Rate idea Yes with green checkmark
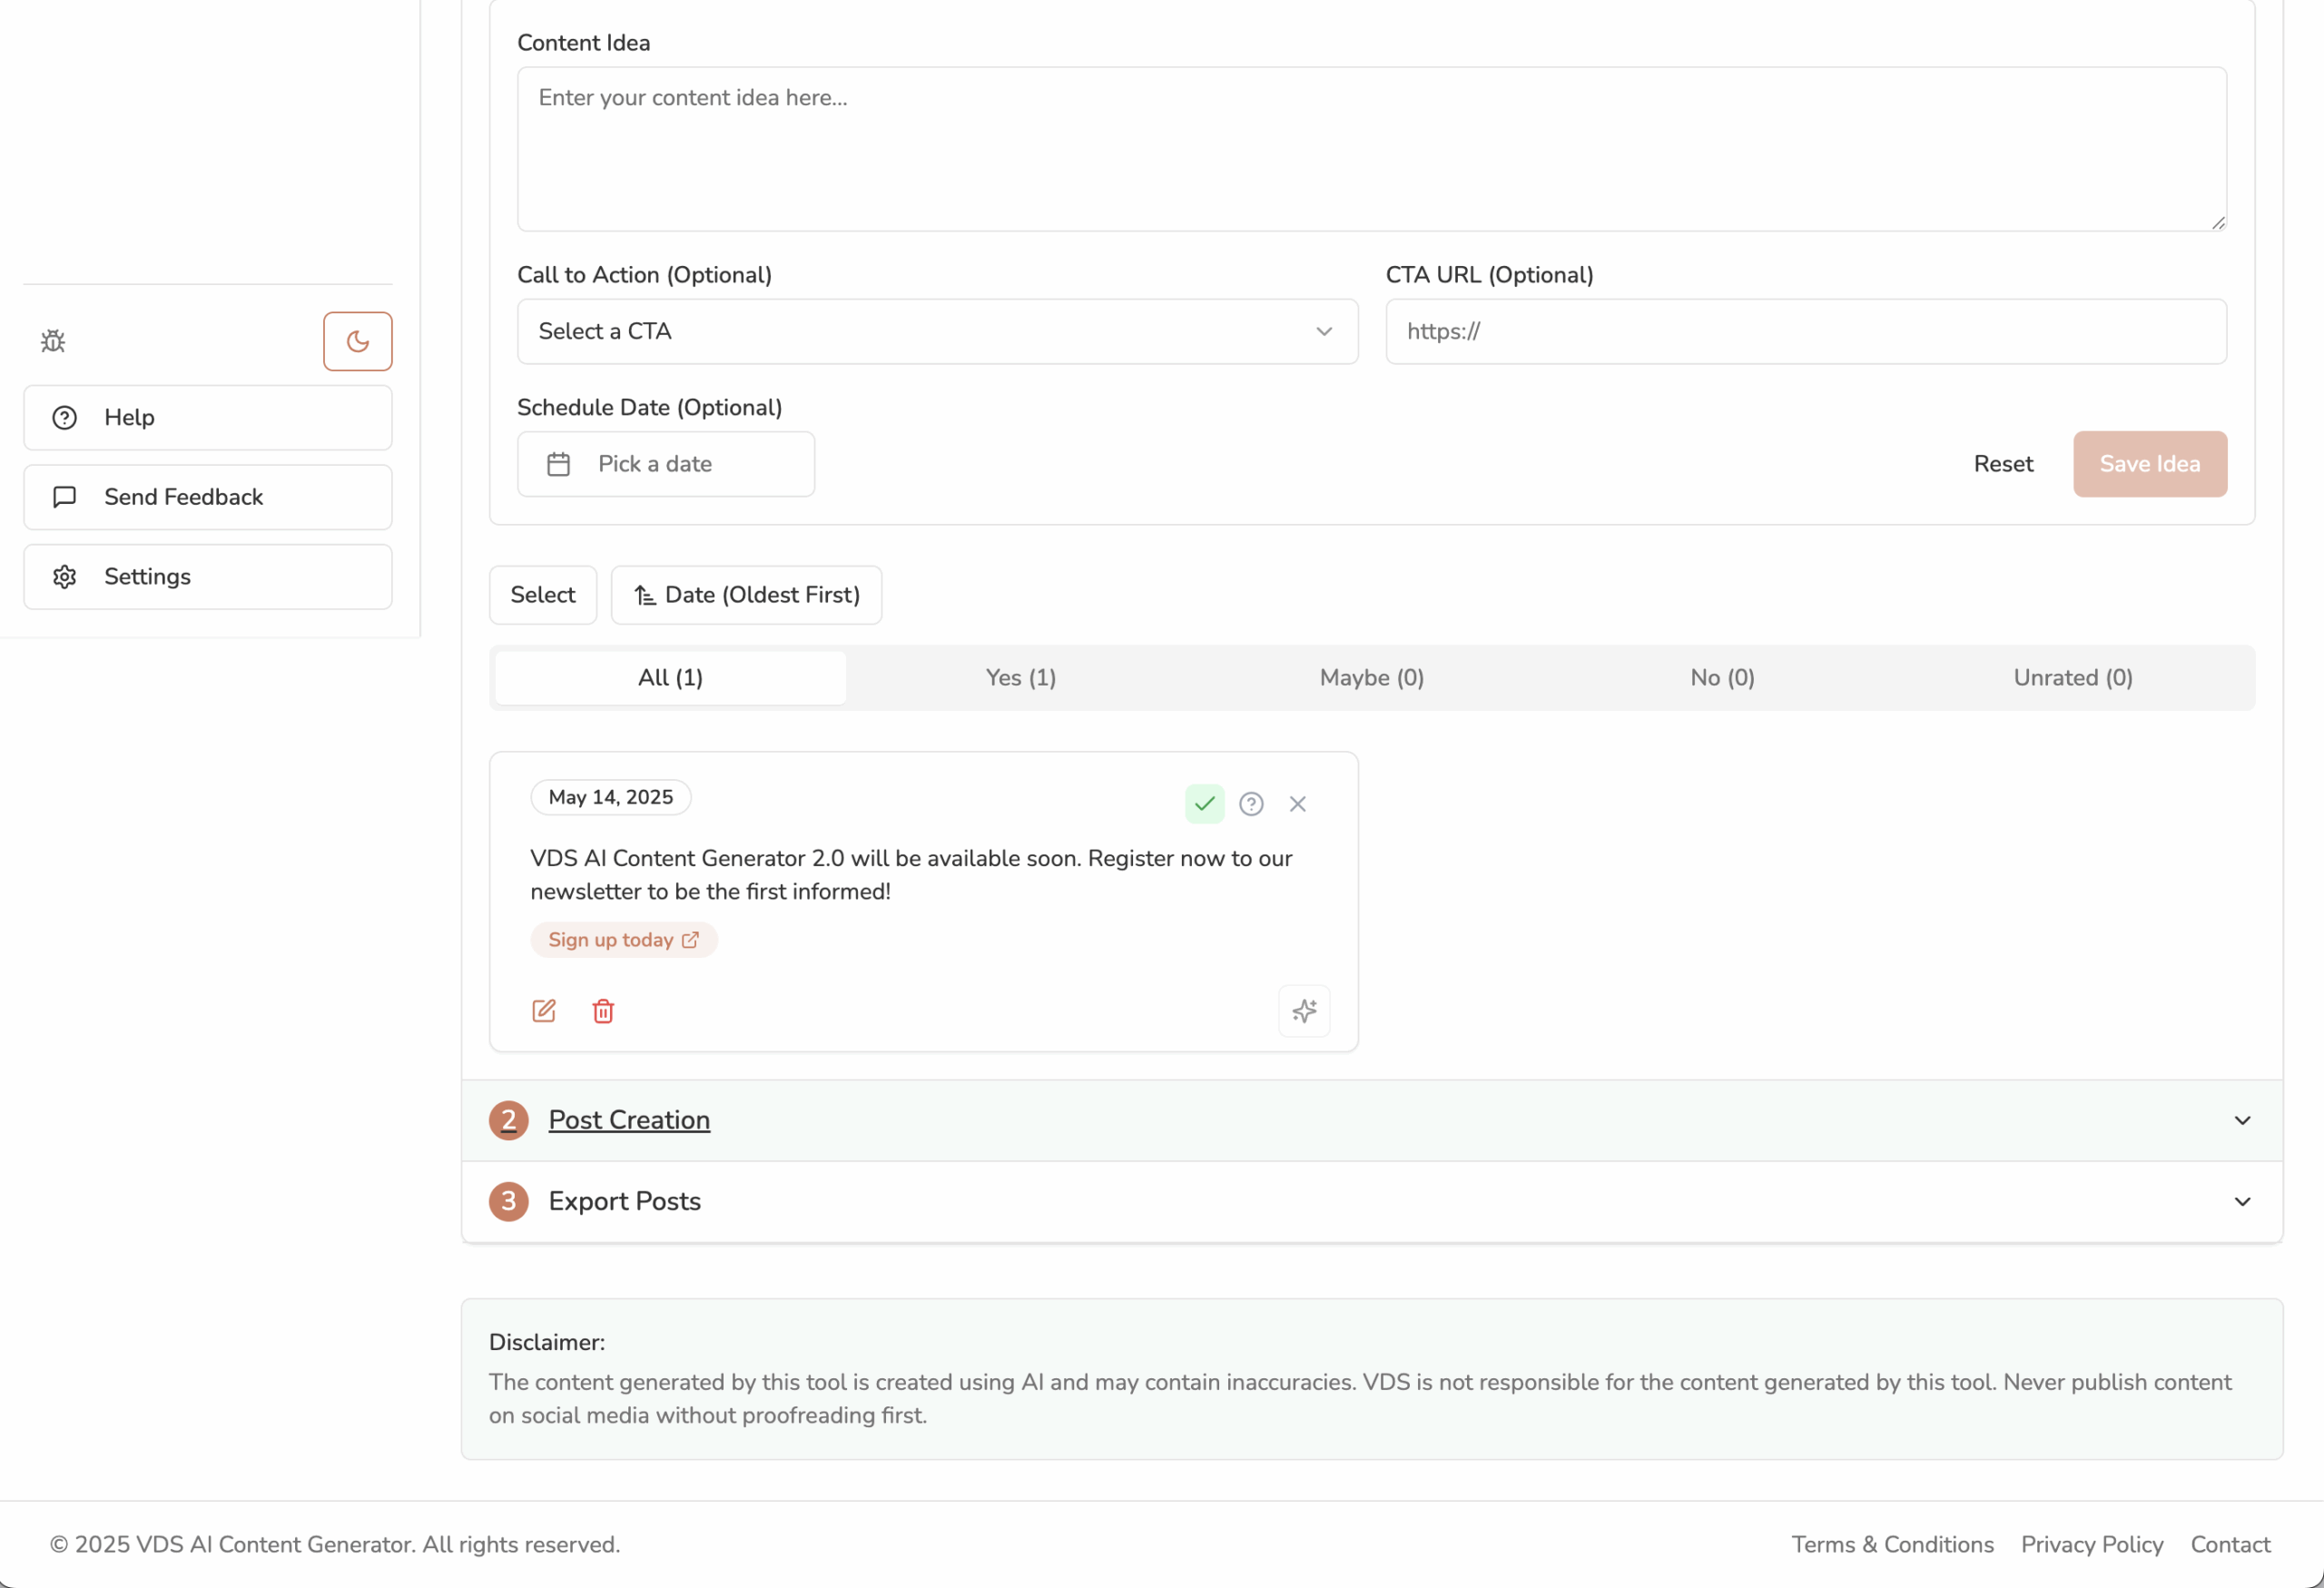This screenshot has height=1588, width=2324. coord(1204,804)
